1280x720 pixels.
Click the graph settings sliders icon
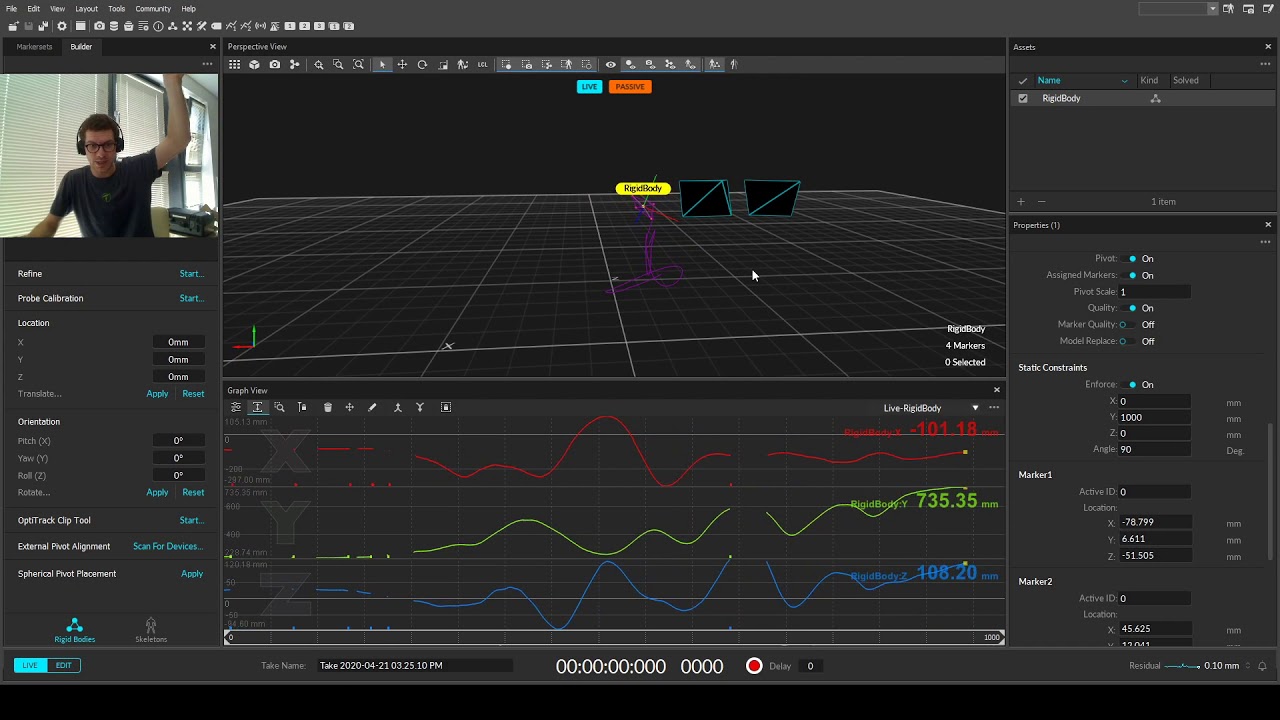tap(236, 407)
